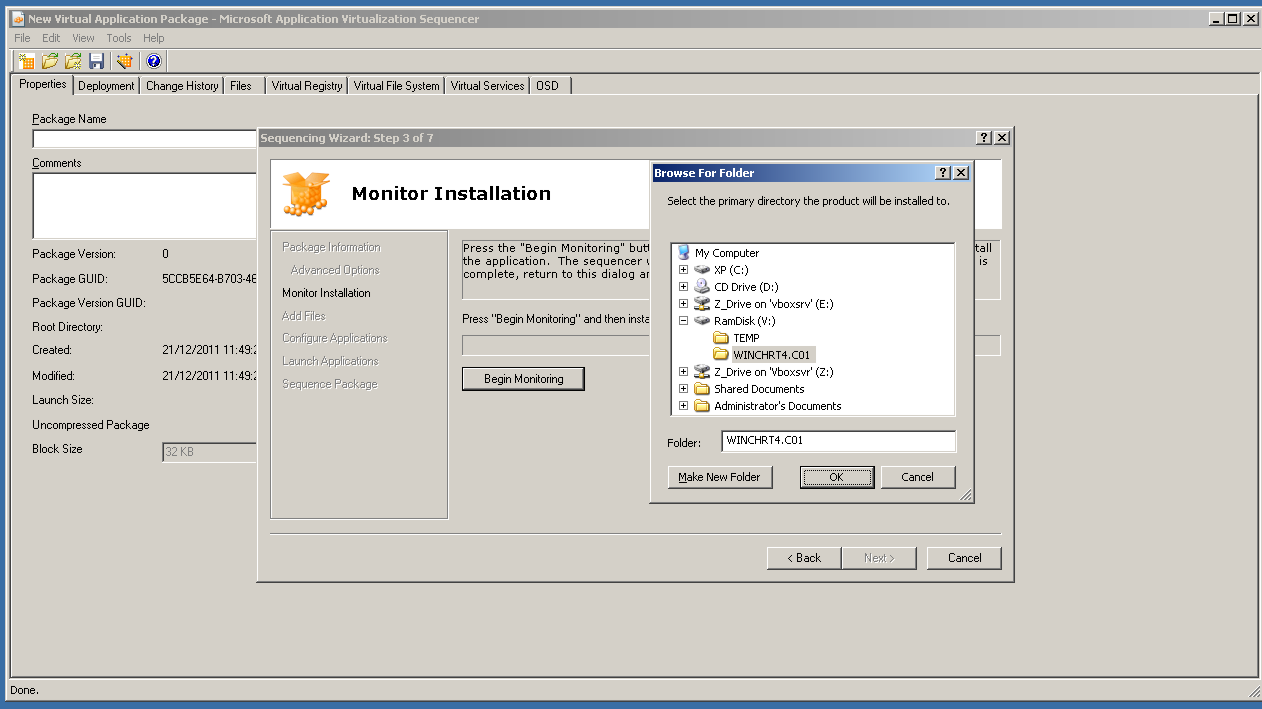Click the Open for Package Upgrade icon
Viewport: 1262px width, 709px height.
pos(73,61)
